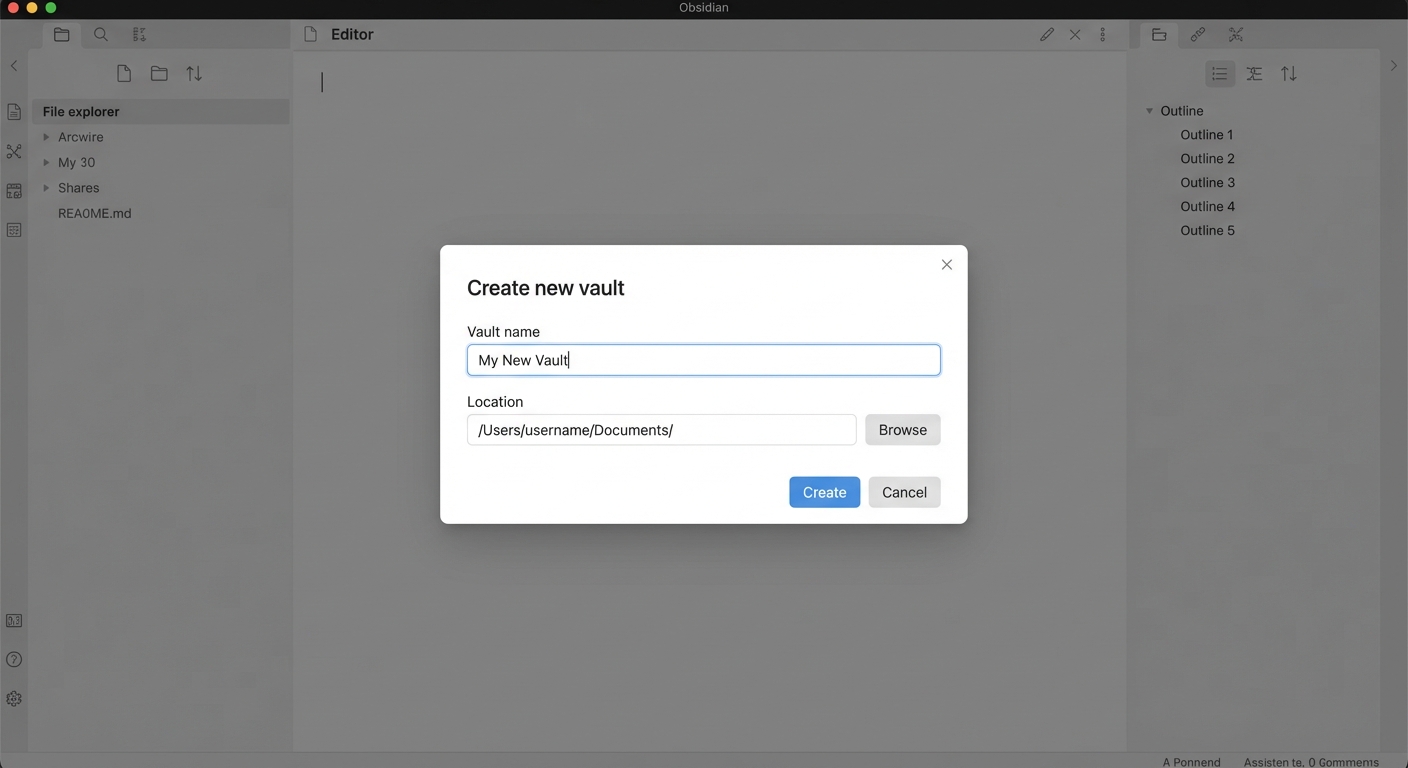This screenshot has width=1408, height=768.
Task: Select the Backlinks tab icon in right sidebar
Action: [1198, 34]
